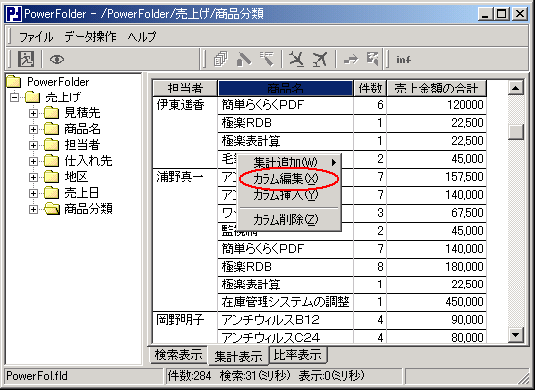Screen dimensions: 535x390
Task: Choose カラム挿入(Y) from the context menu
Action: (x=289, y=195)
